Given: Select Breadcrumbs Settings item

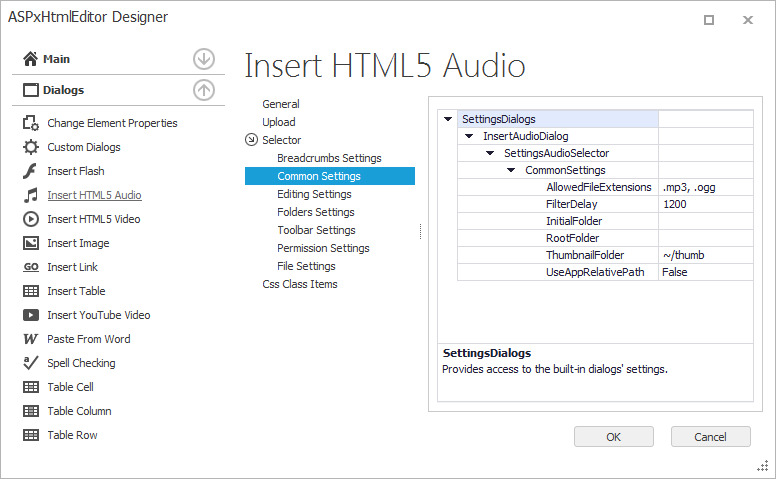Looking at the screenshot, I should pyautogui.click(x=329, y=158).
